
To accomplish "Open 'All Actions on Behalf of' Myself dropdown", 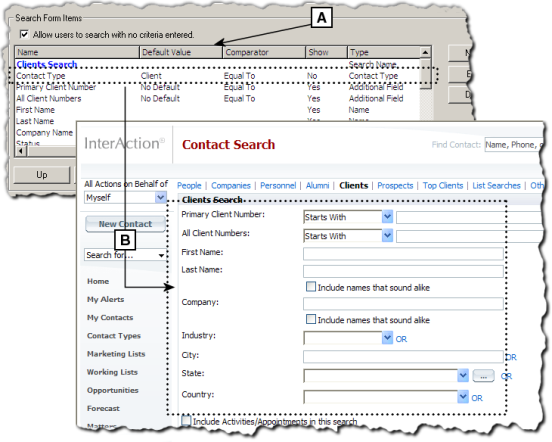I will pyautogui.click(x=161, y=197).
